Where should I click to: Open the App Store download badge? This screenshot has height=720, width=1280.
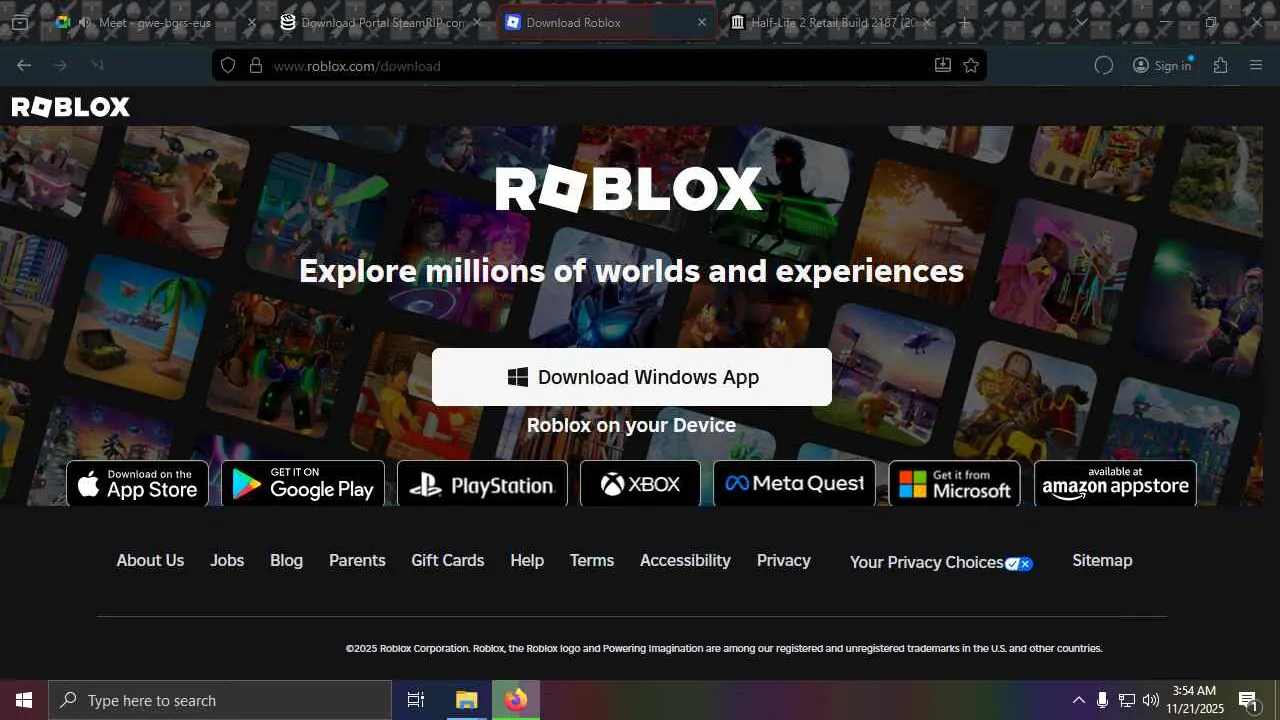(137, 484)
